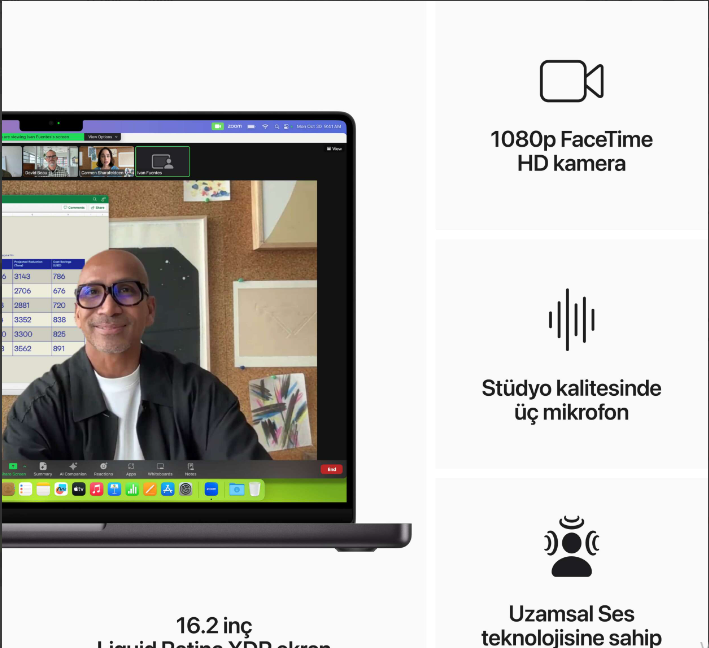The image size is (709, 648).
Task: Open the Summary tool in Zoom toolbar
Action: (x=43, y=468)
